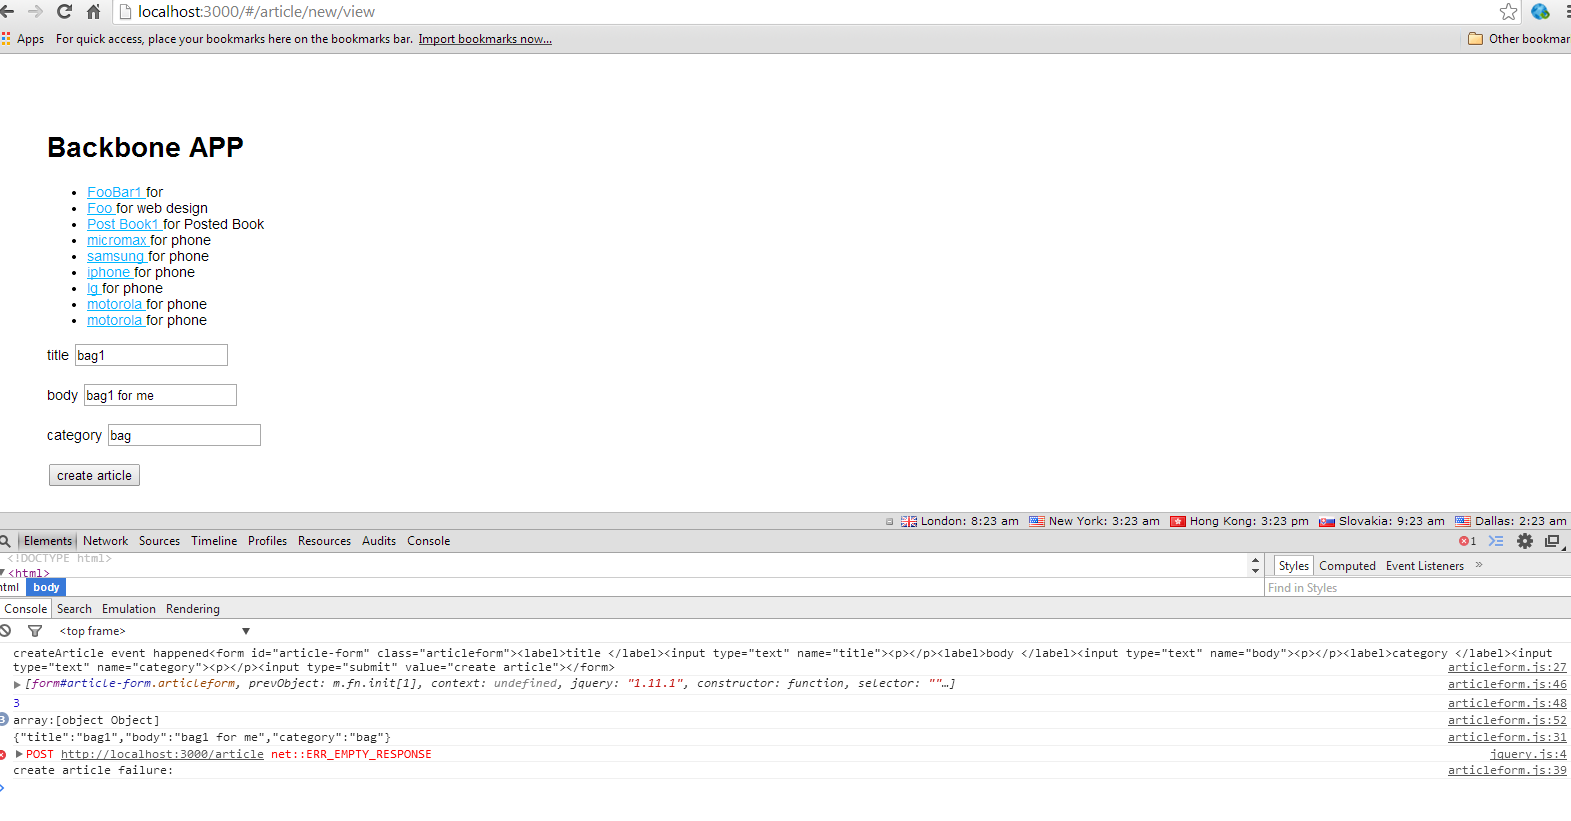
Task: Switch to the top Console tab in DevTools
Action: 428,541
